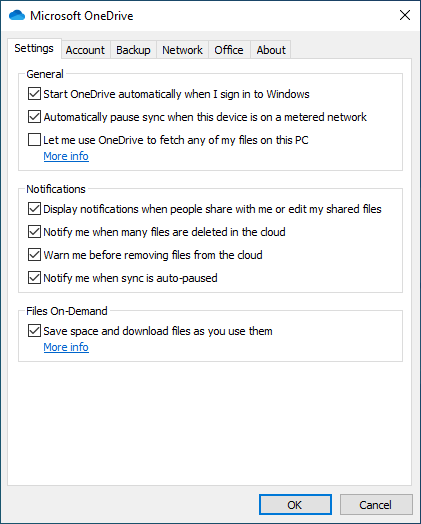Open the Backup tab
The width and height of the screenshot is (421, 524).
[133, 50]
